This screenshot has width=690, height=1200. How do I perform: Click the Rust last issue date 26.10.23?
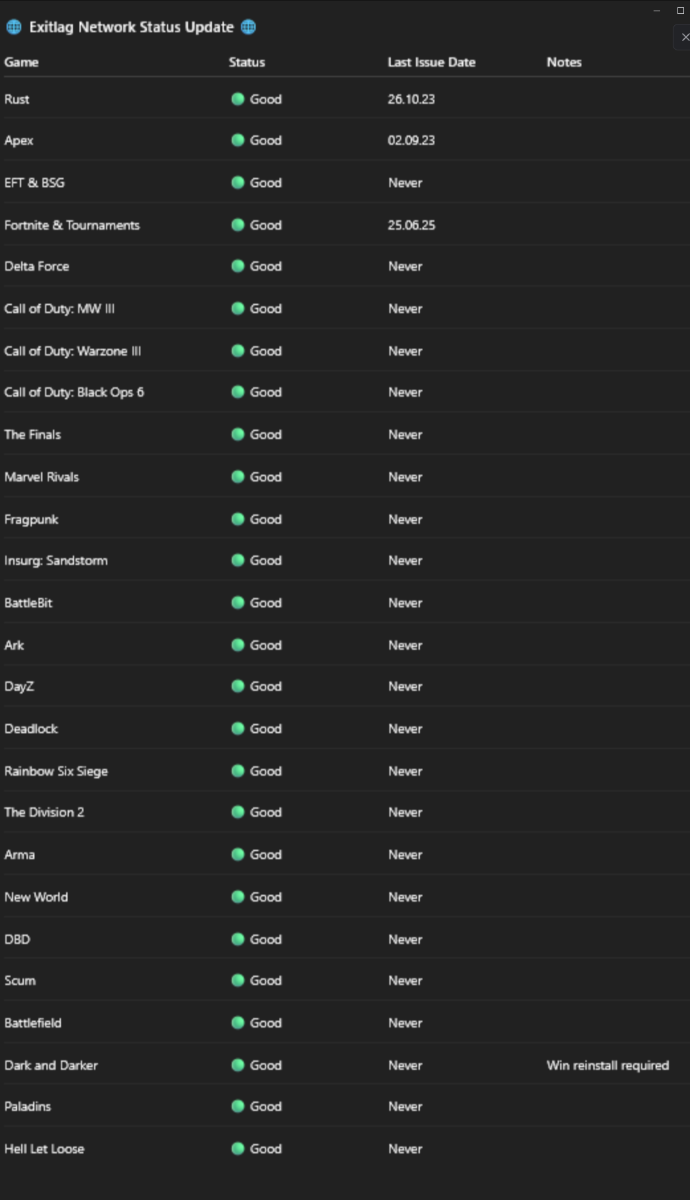(x=412, y=99)
